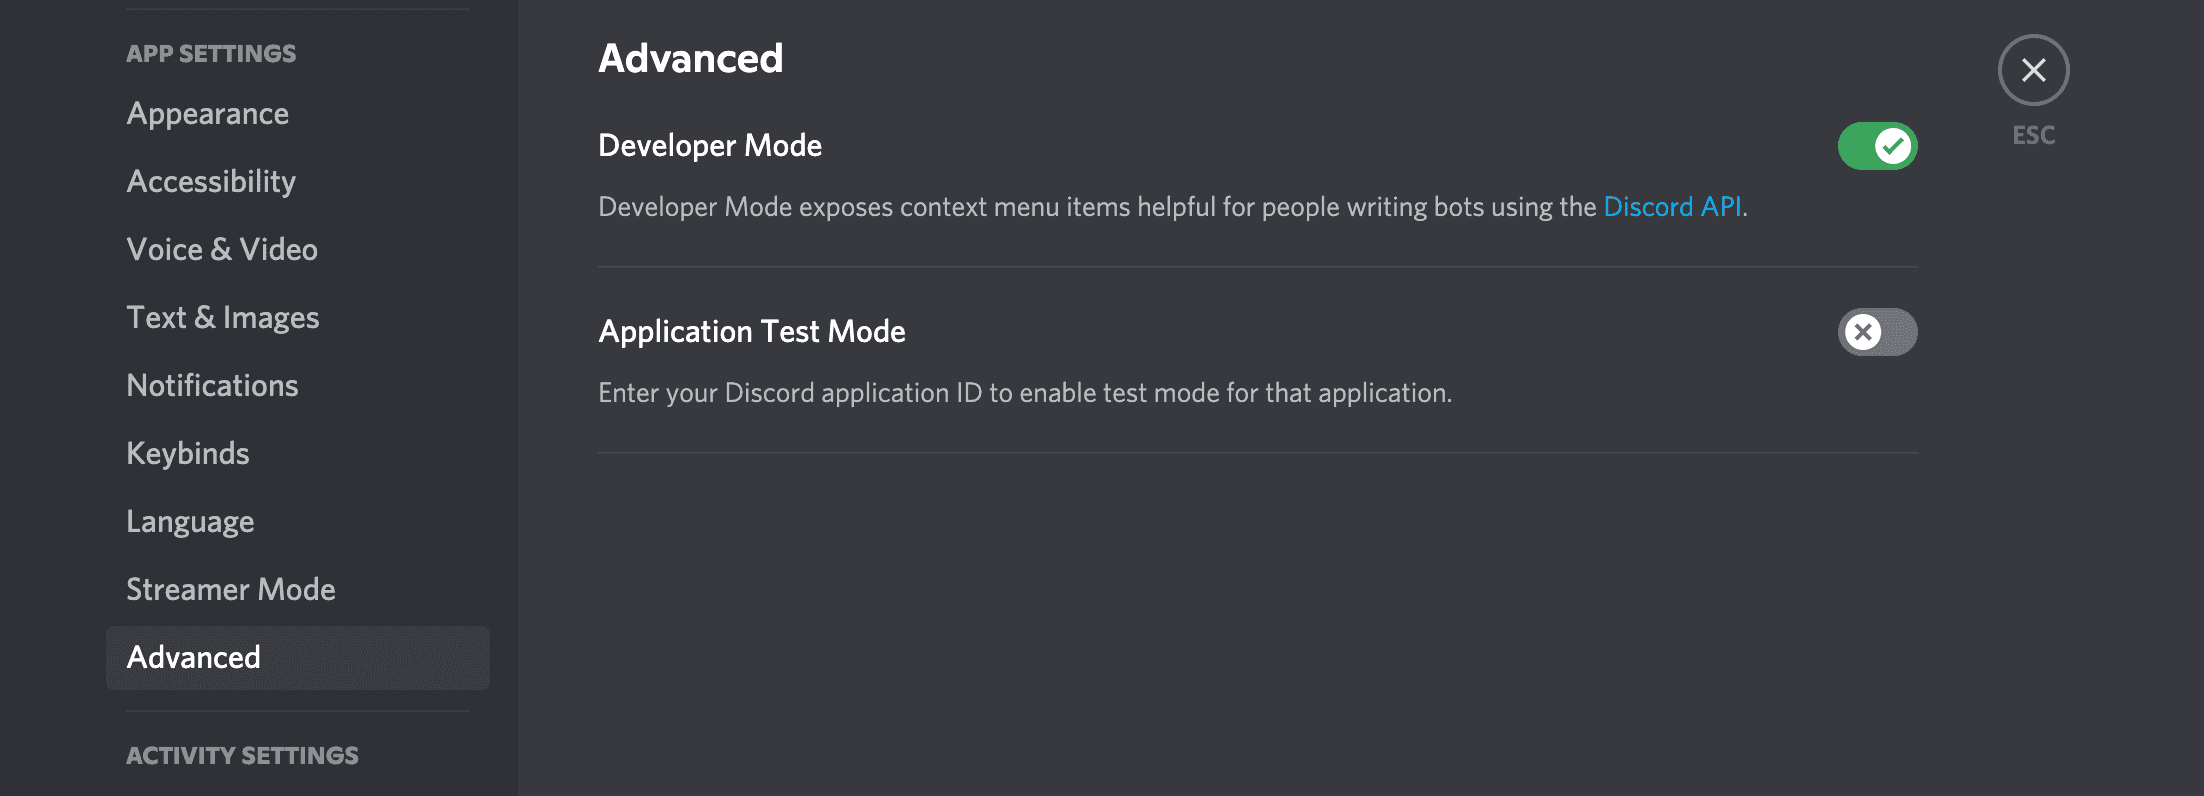
Task: Close settings with the X icon
Action: pyautogui.click(x=2033, y=70)
